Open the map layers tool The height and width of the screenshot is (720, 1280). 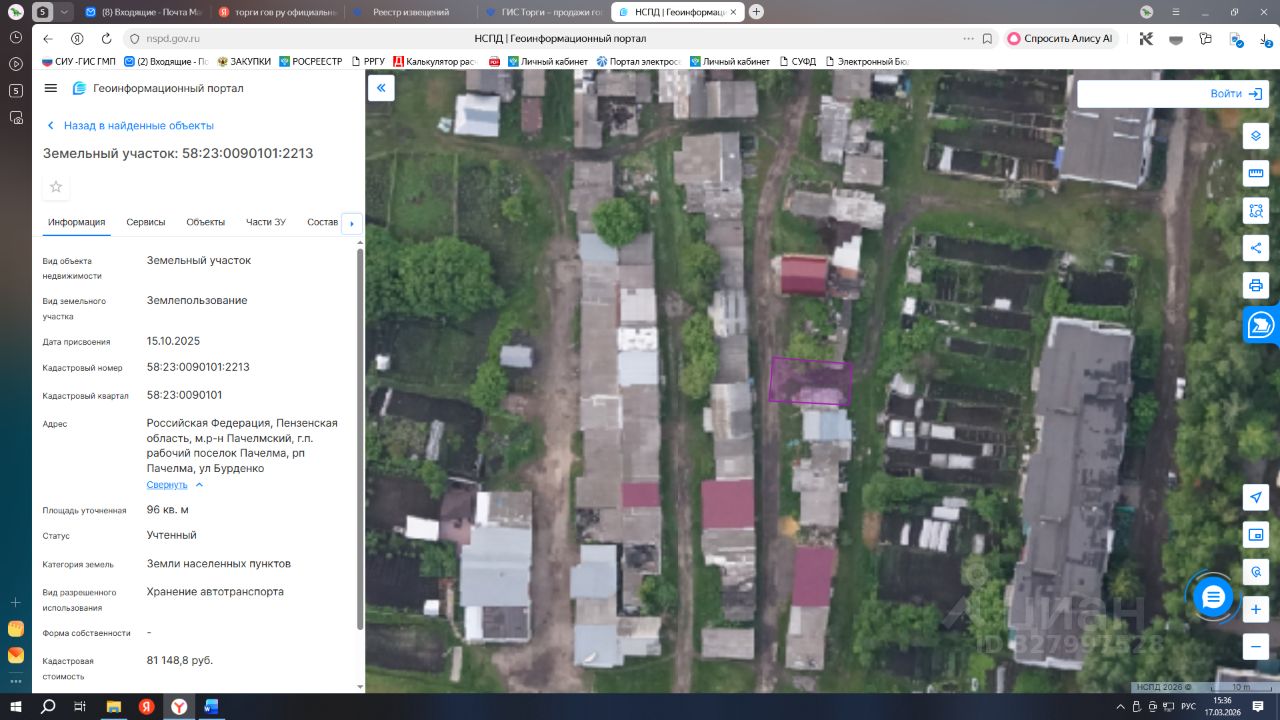tap(1256, 136)
